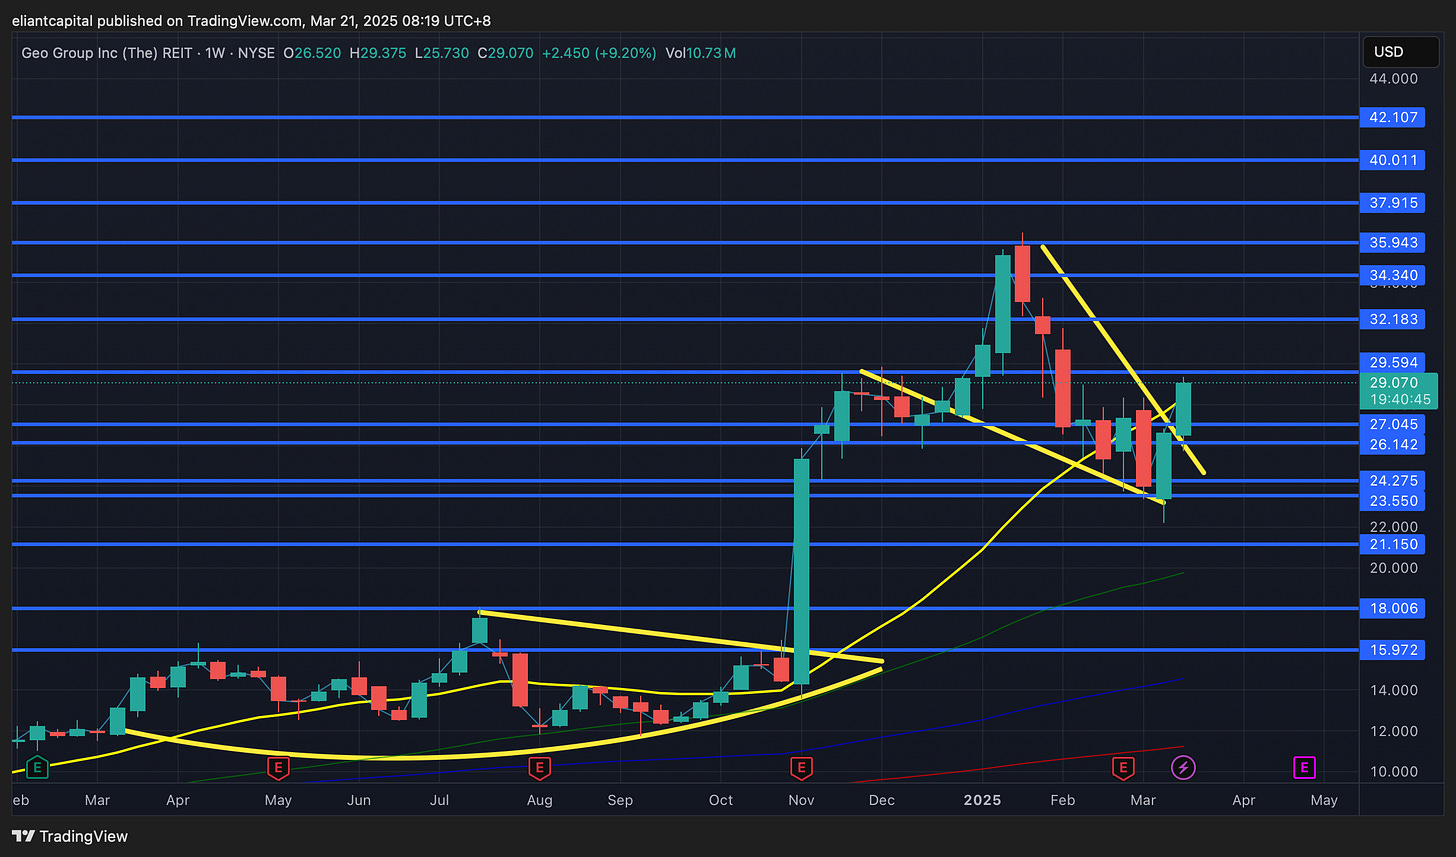Click the 10.000 axis tick
Viewport: 1456px width, 857px height.
coord(1394,772)
